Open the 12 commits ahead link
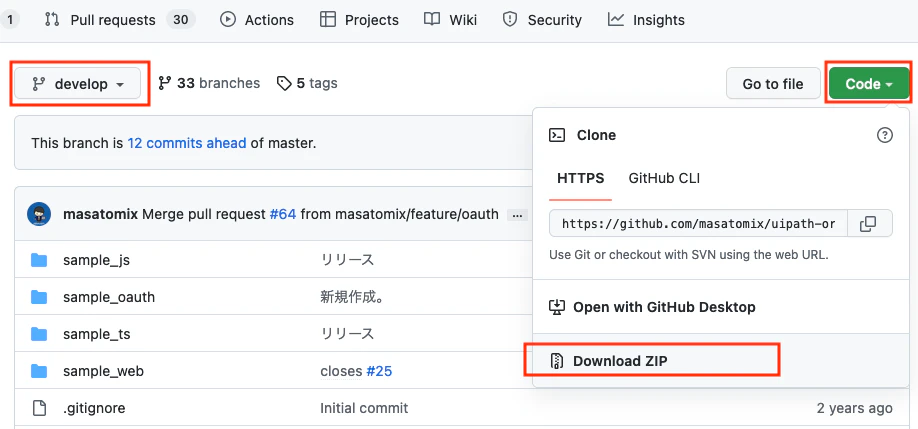 point(187,143)
